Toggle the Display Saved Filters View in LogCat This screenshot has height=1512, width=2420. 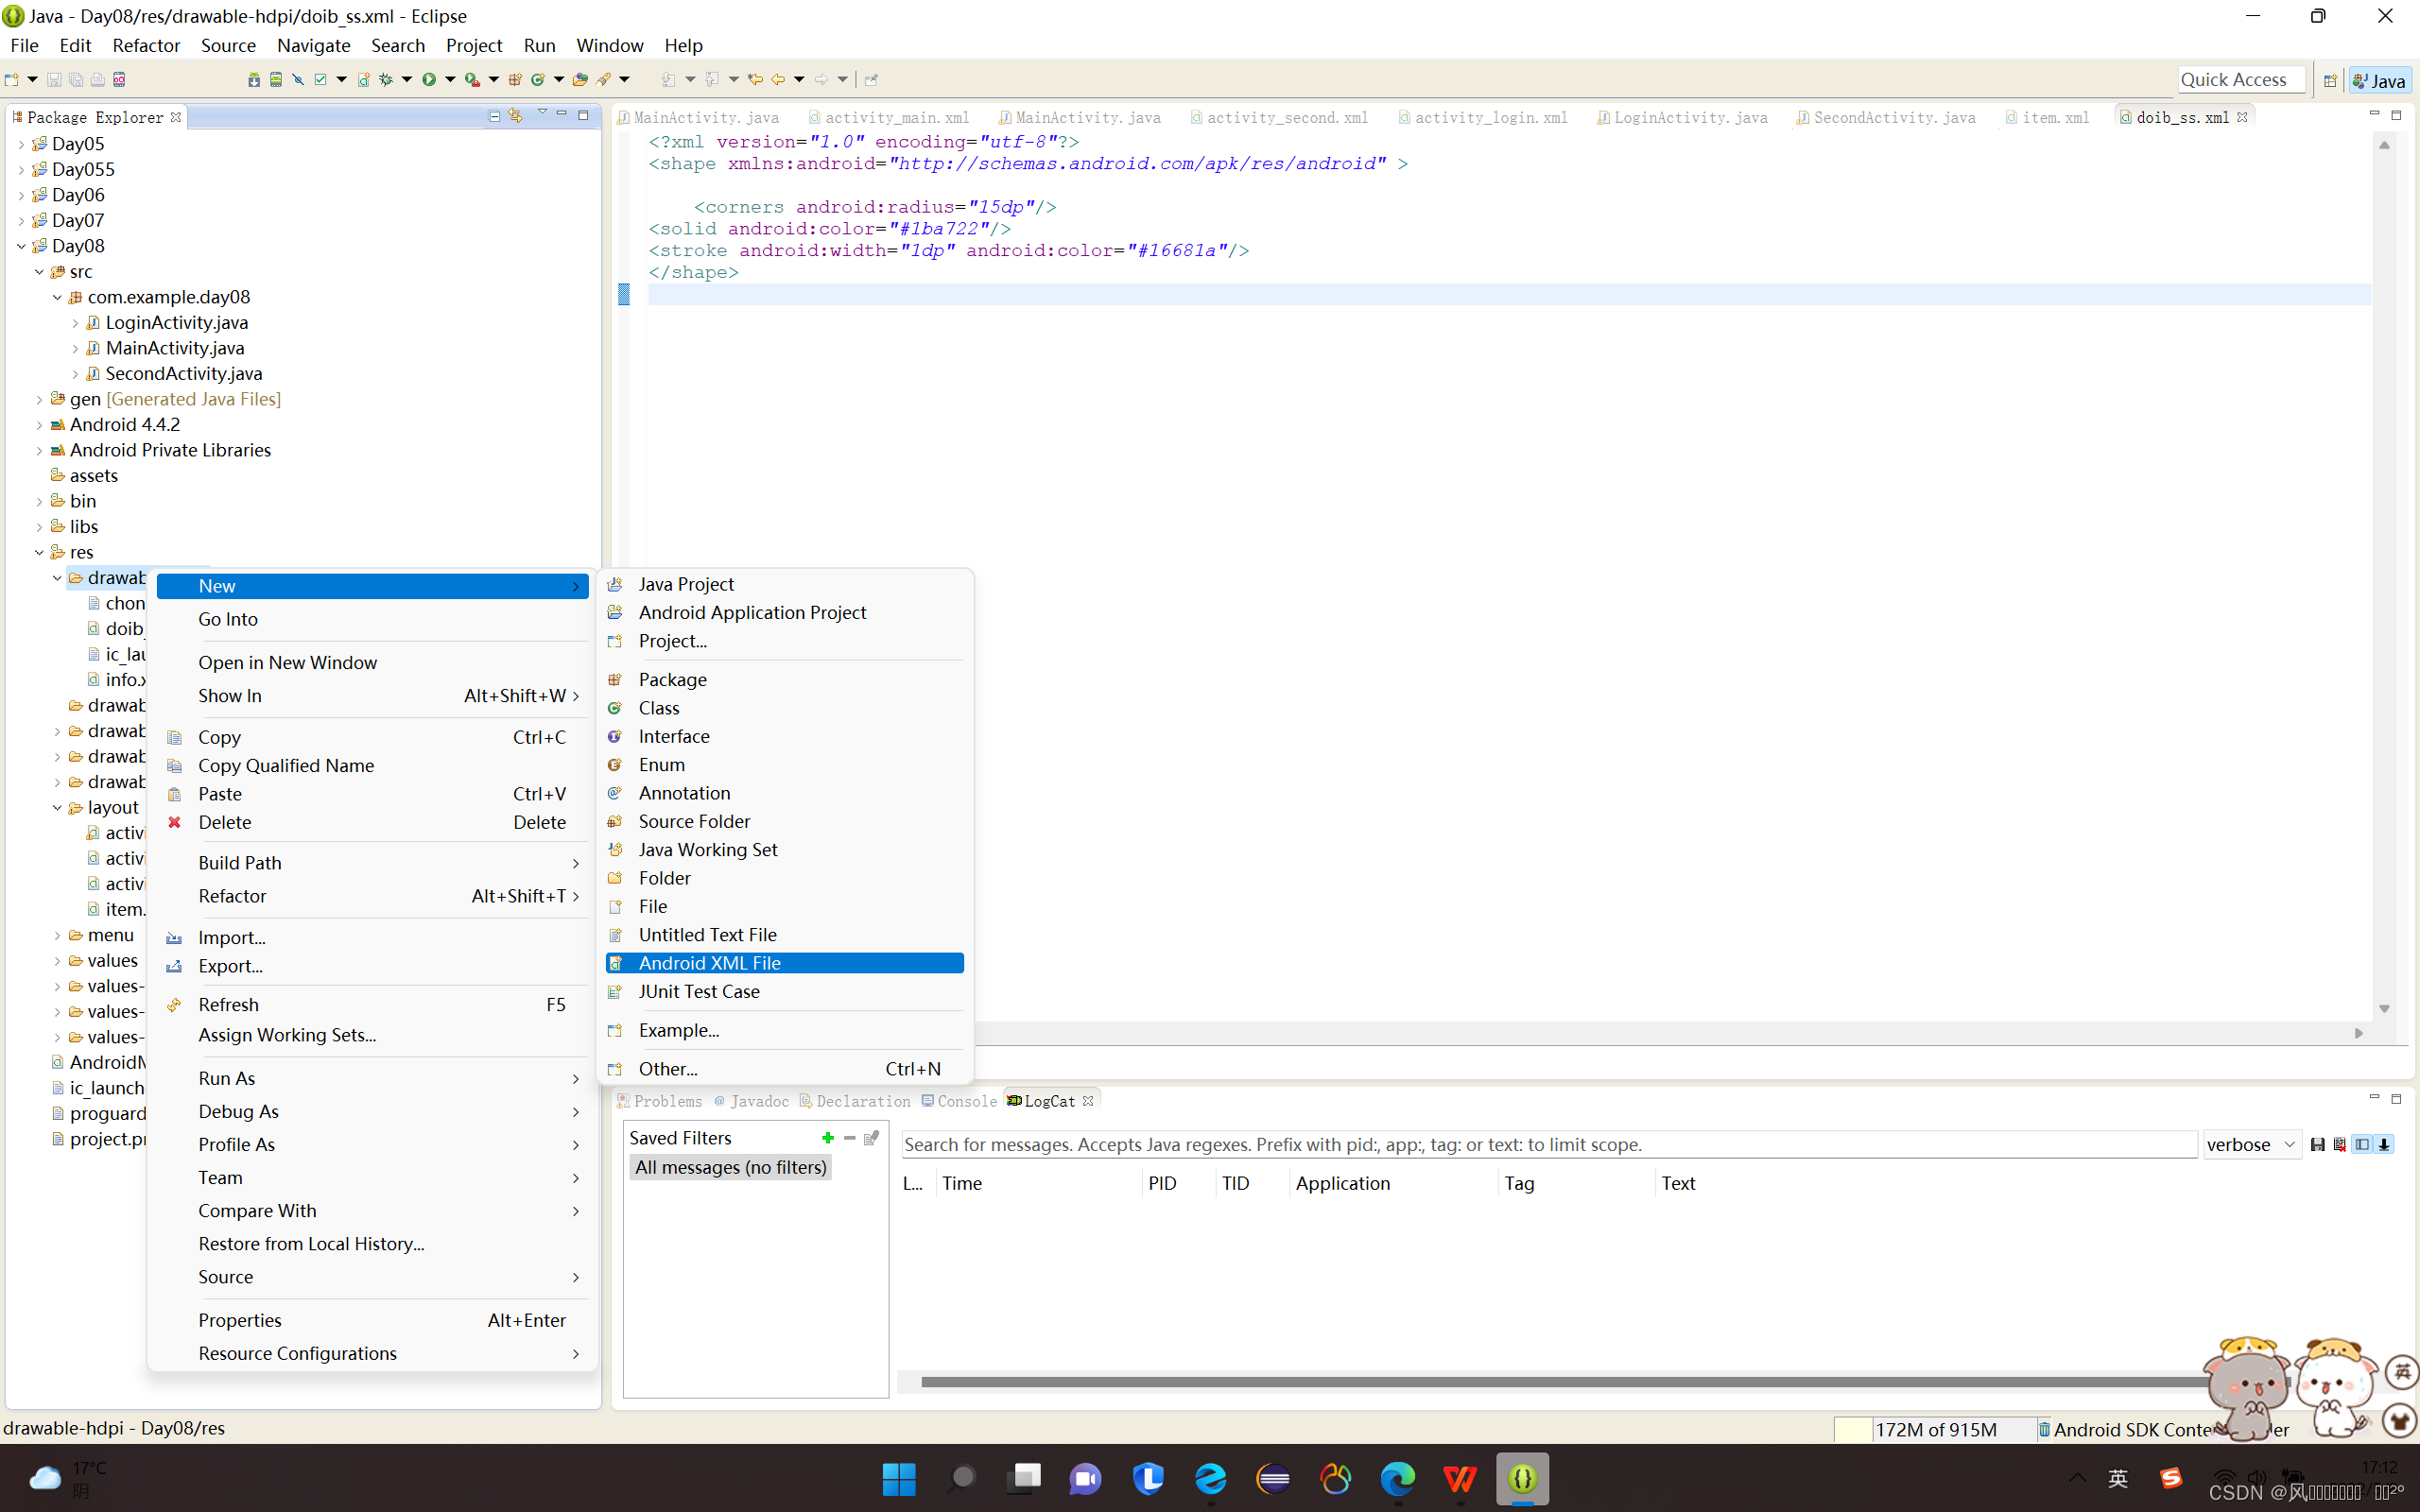(x=2362, y=1144)
